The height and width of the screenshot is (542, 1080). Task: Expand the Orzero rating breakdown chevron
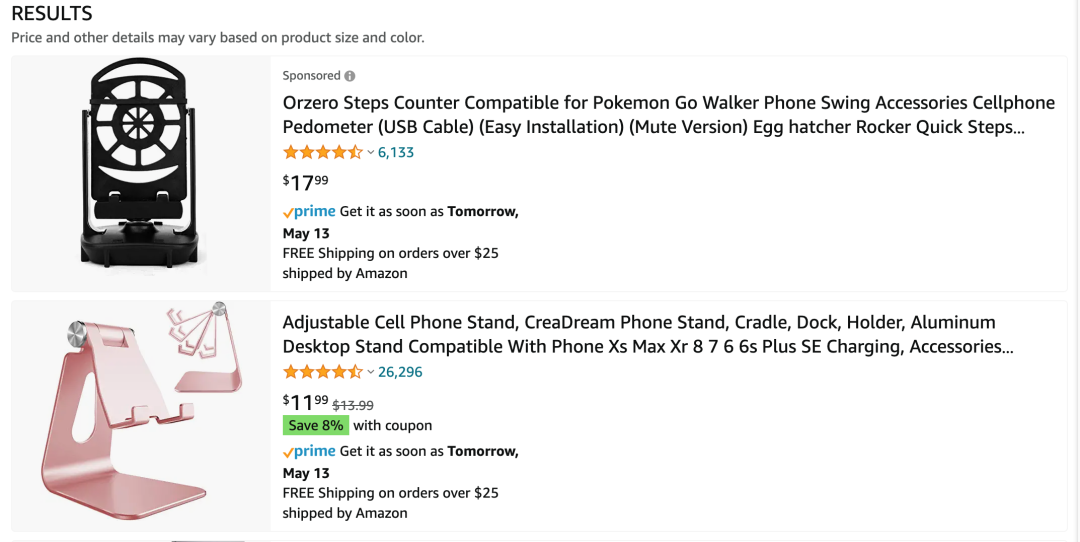coord(370,153)
